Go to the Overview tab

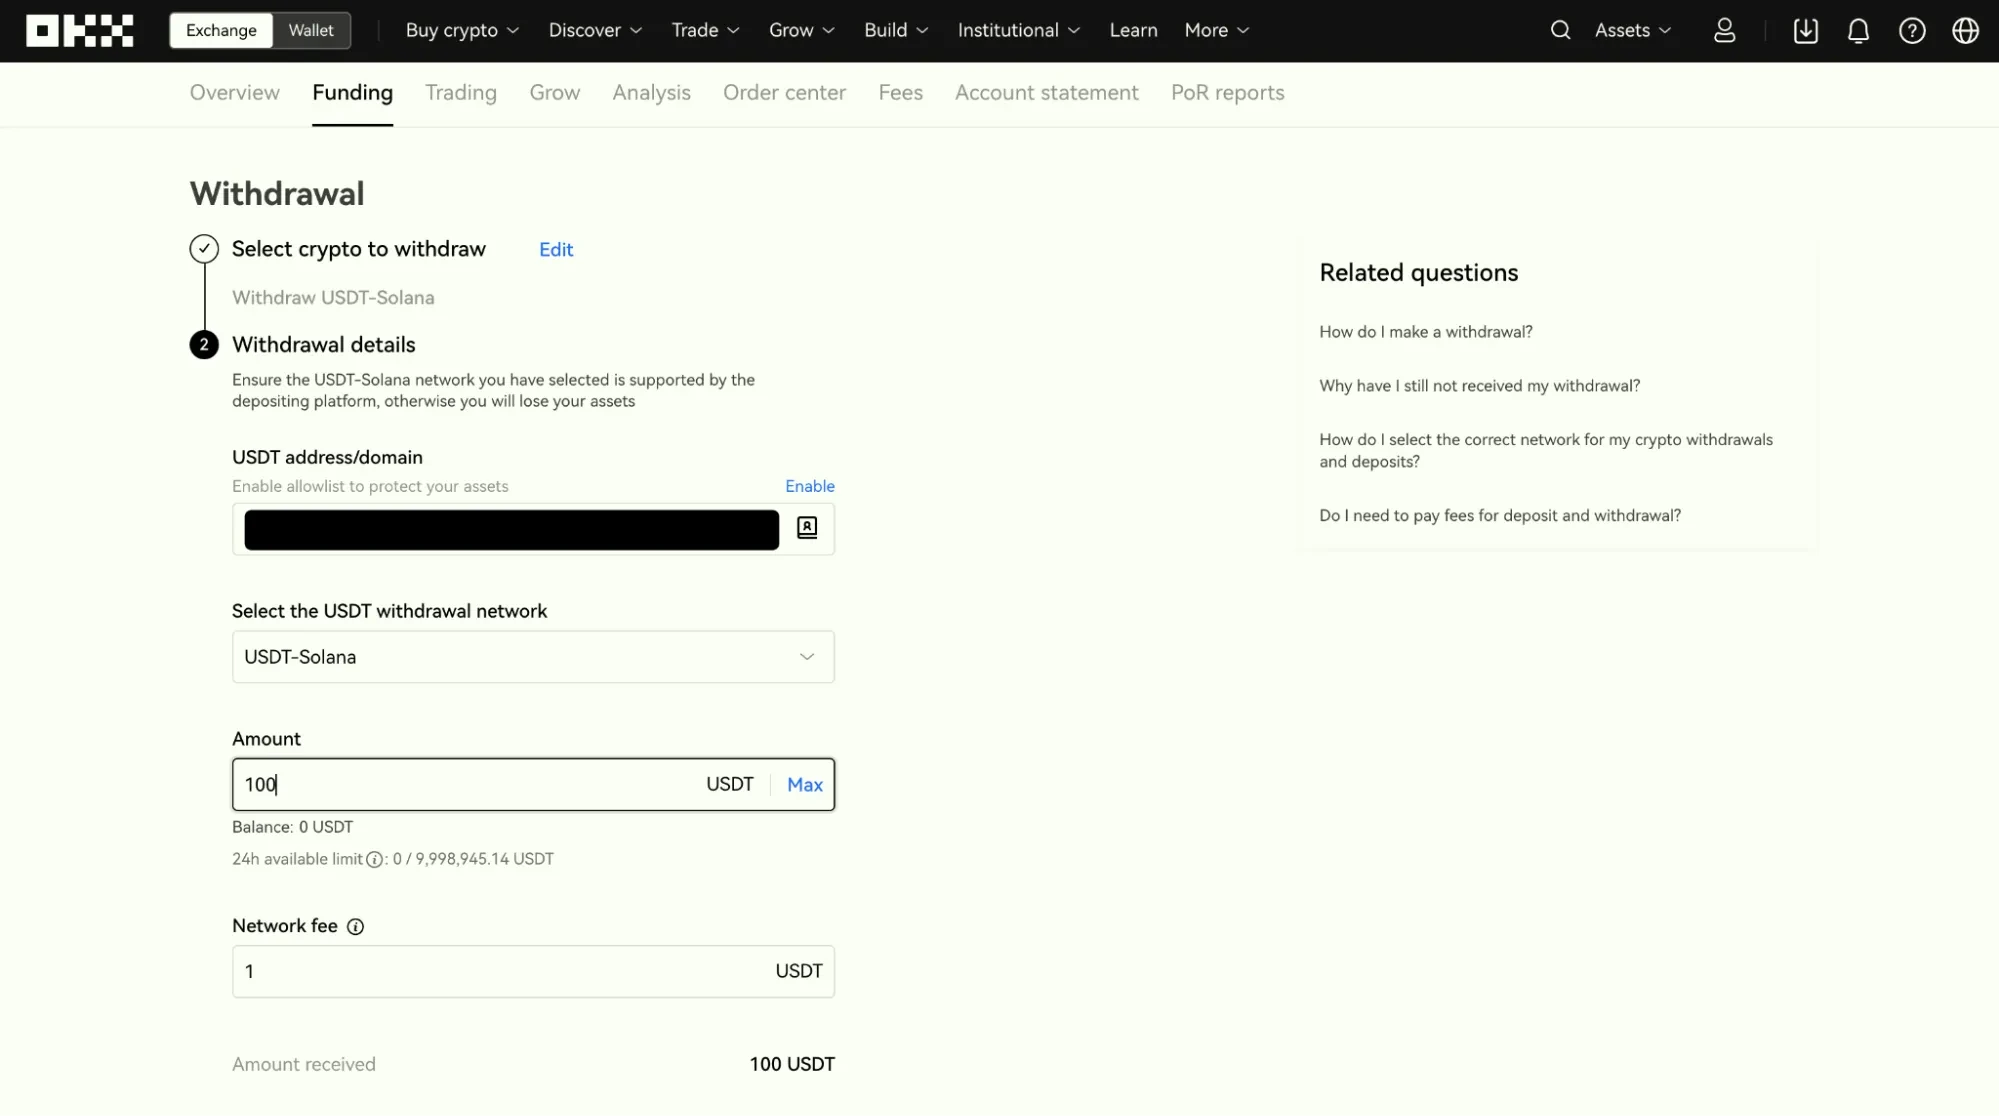(x=234, y=93)
